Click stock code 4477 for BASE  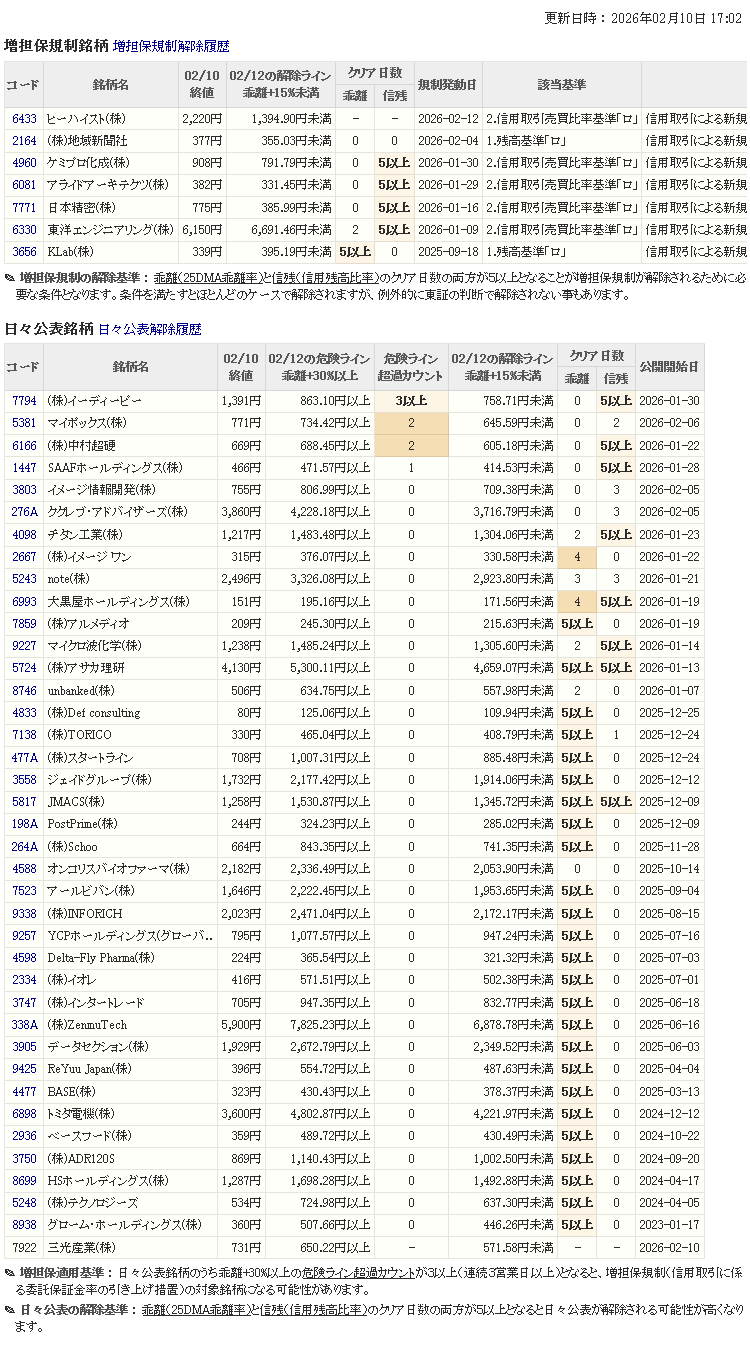24,1092
